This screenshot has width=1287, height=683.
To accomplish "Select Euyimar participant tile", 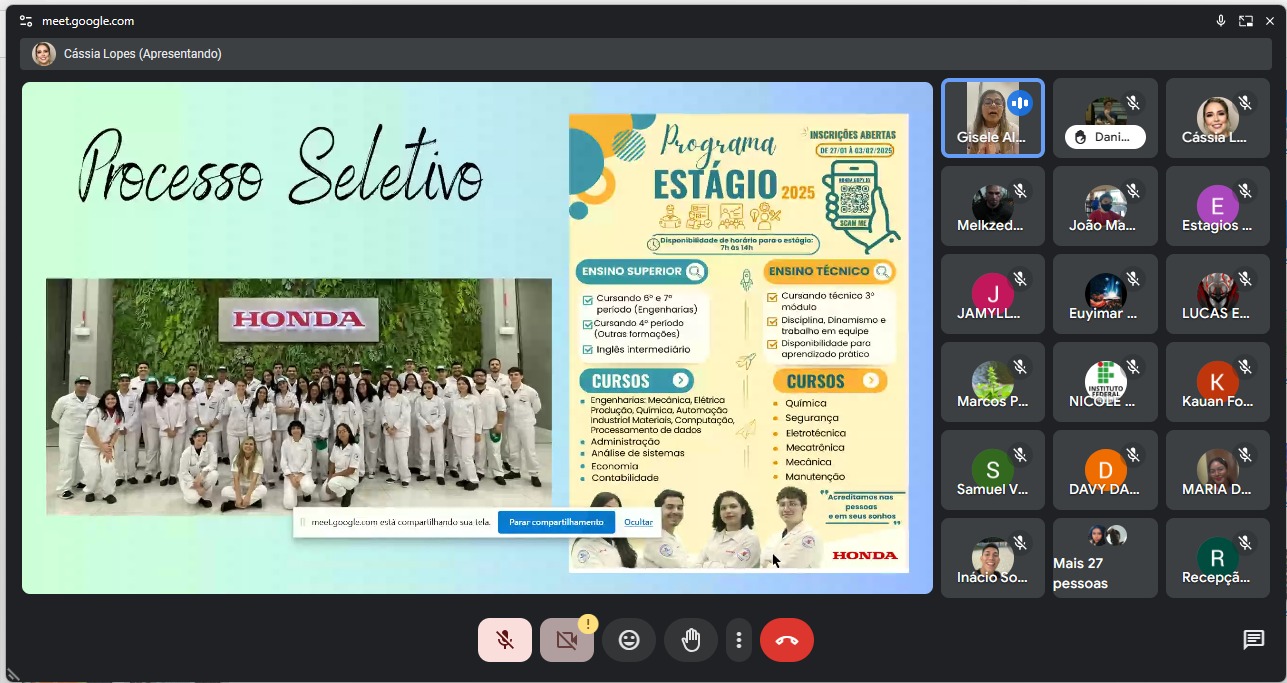I will click(1105, 294).
